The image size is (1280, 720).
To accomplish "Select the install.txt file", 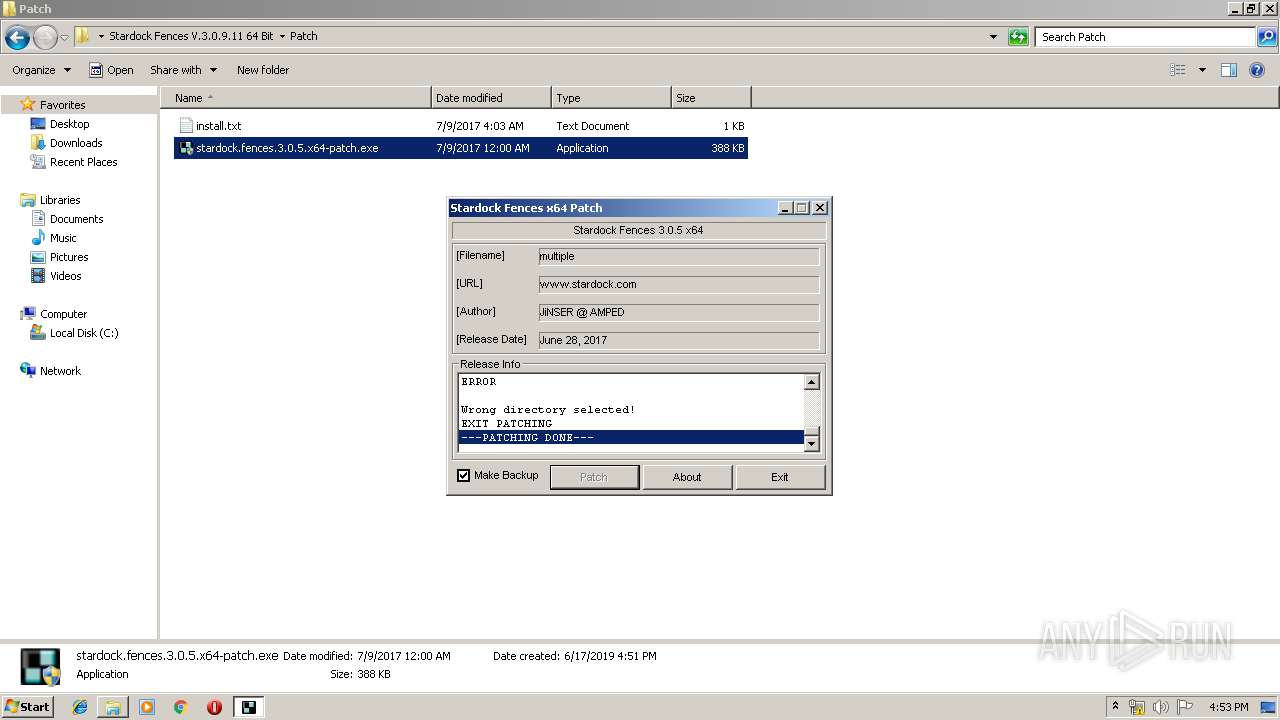I will click(461, 126).
